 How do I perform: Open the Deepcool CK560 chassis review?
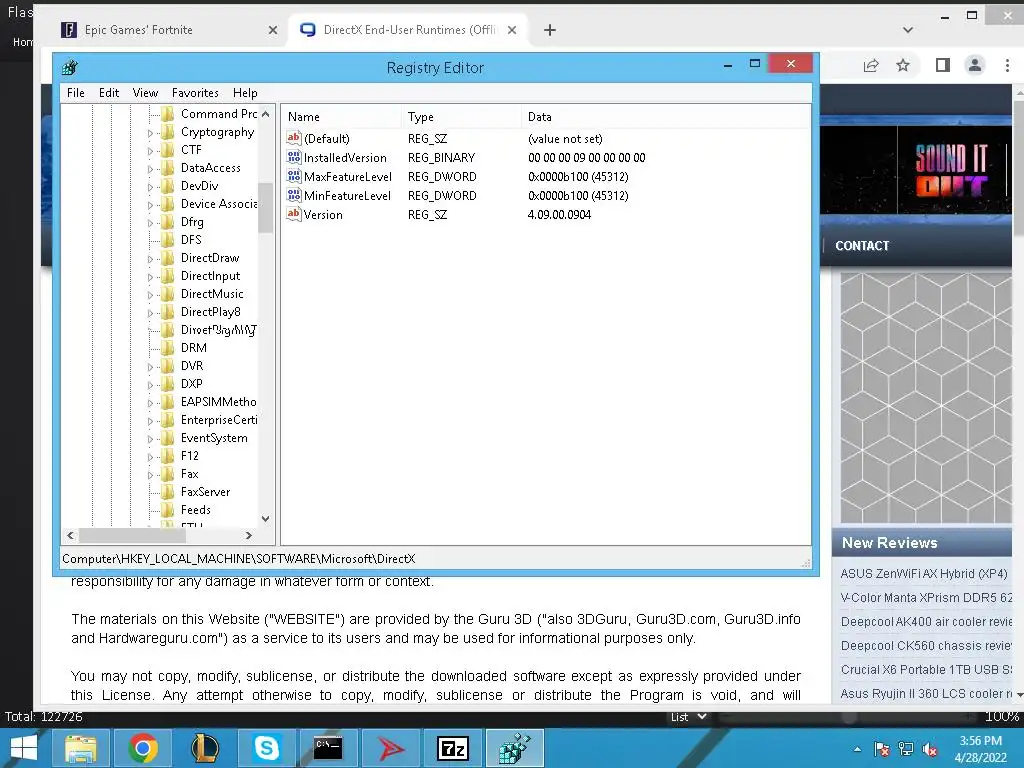pos(926,646)
